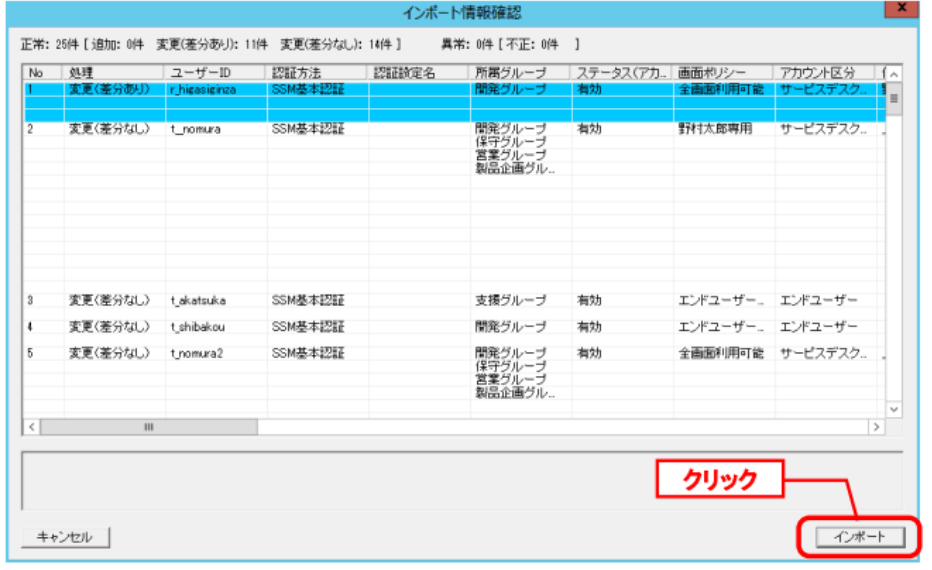This screenshot has width=932, height=570.
Task: Select the t_shibakou user ID cell
Action: [197, 327]
